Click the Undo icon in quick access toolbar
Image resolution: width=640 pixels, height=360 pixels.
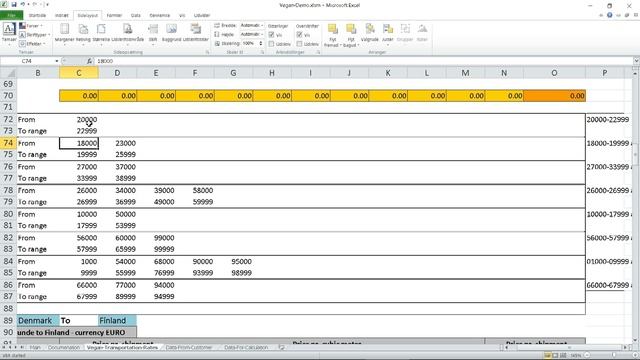point(22,4)
